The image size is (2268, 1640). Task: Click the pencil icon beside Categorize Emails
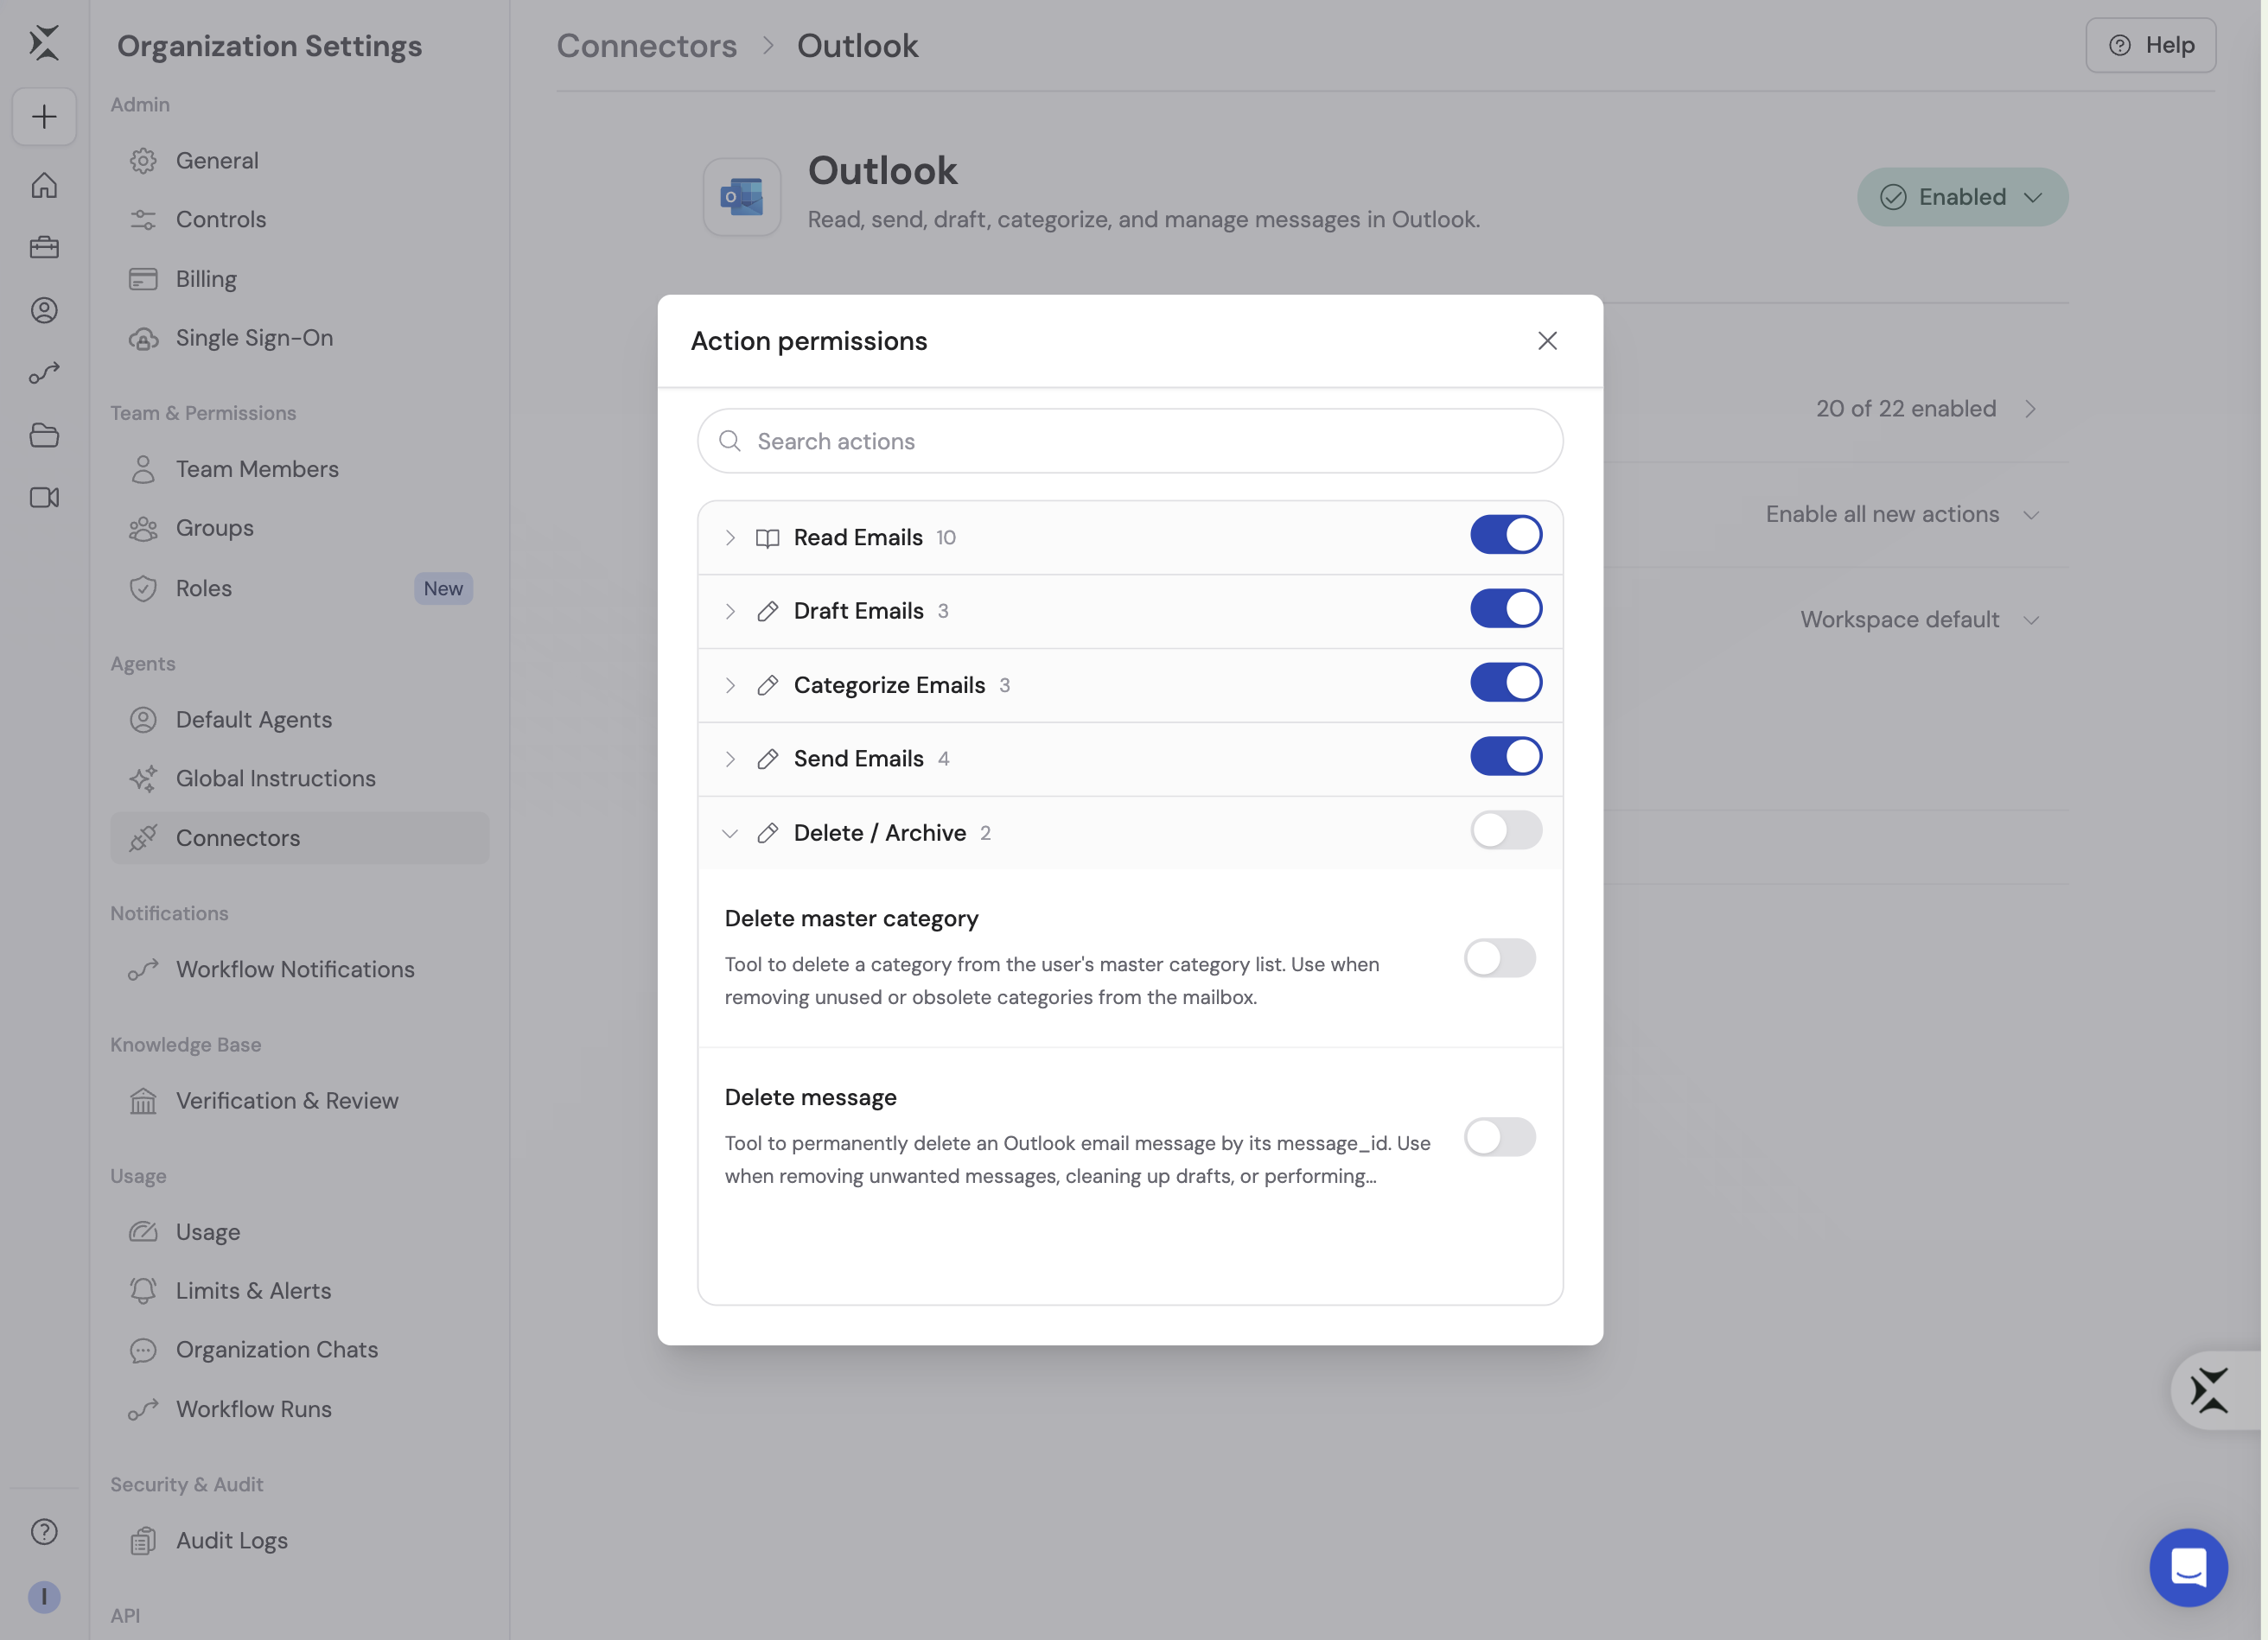tap(768, 686)
